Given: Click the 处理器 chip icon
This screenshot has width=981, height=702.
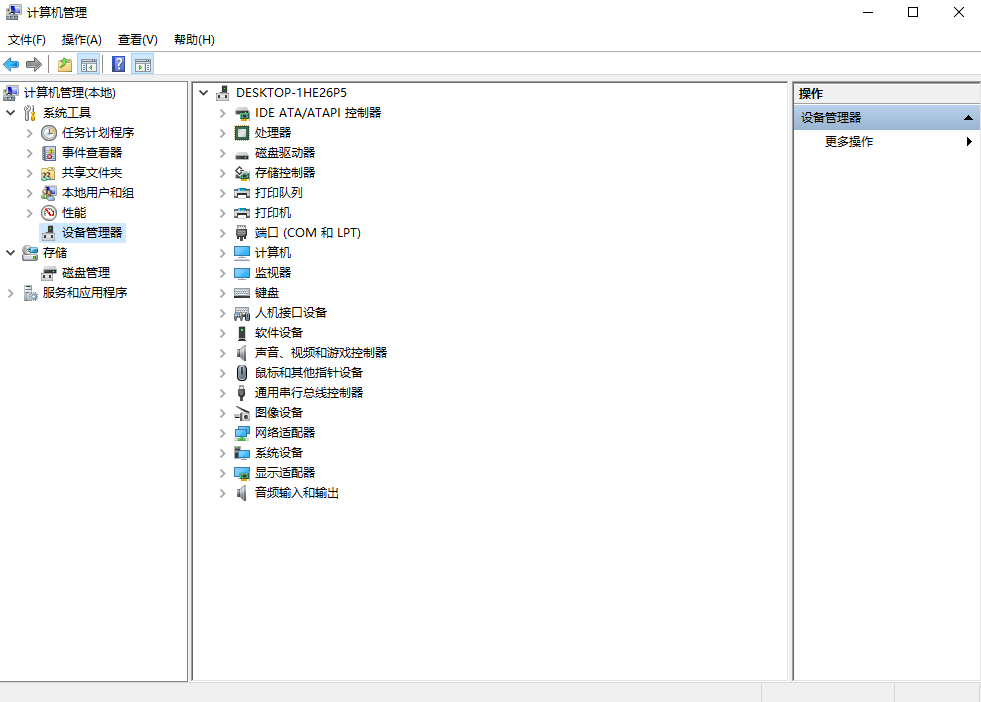Looking at the screenshot, I should coord(242,133).
